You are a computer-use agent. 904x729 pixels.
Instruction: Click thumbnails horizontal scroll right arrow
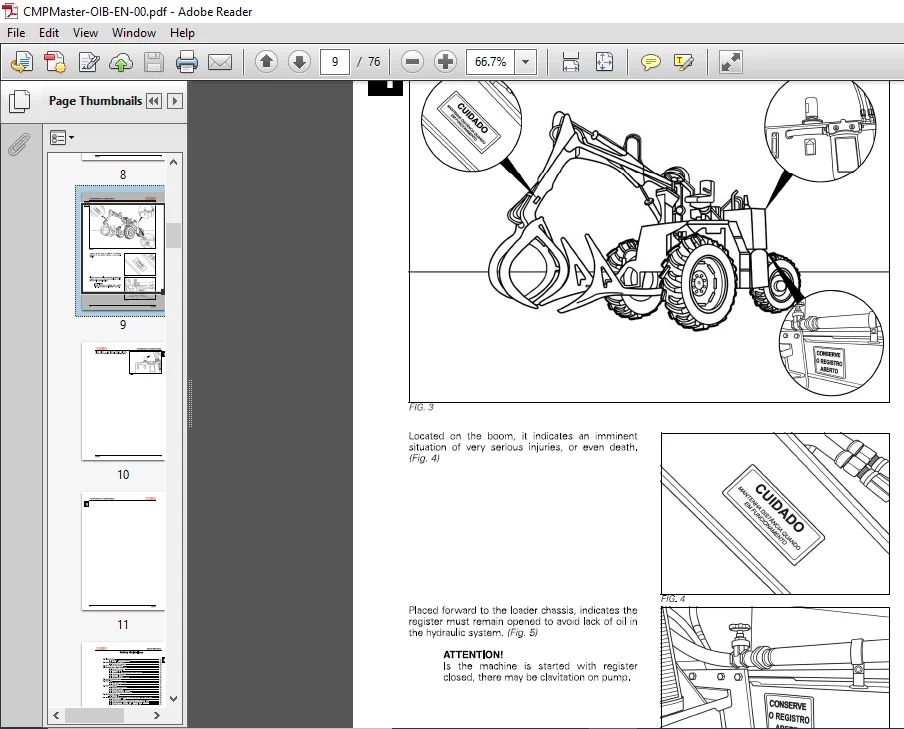point(157,715)
